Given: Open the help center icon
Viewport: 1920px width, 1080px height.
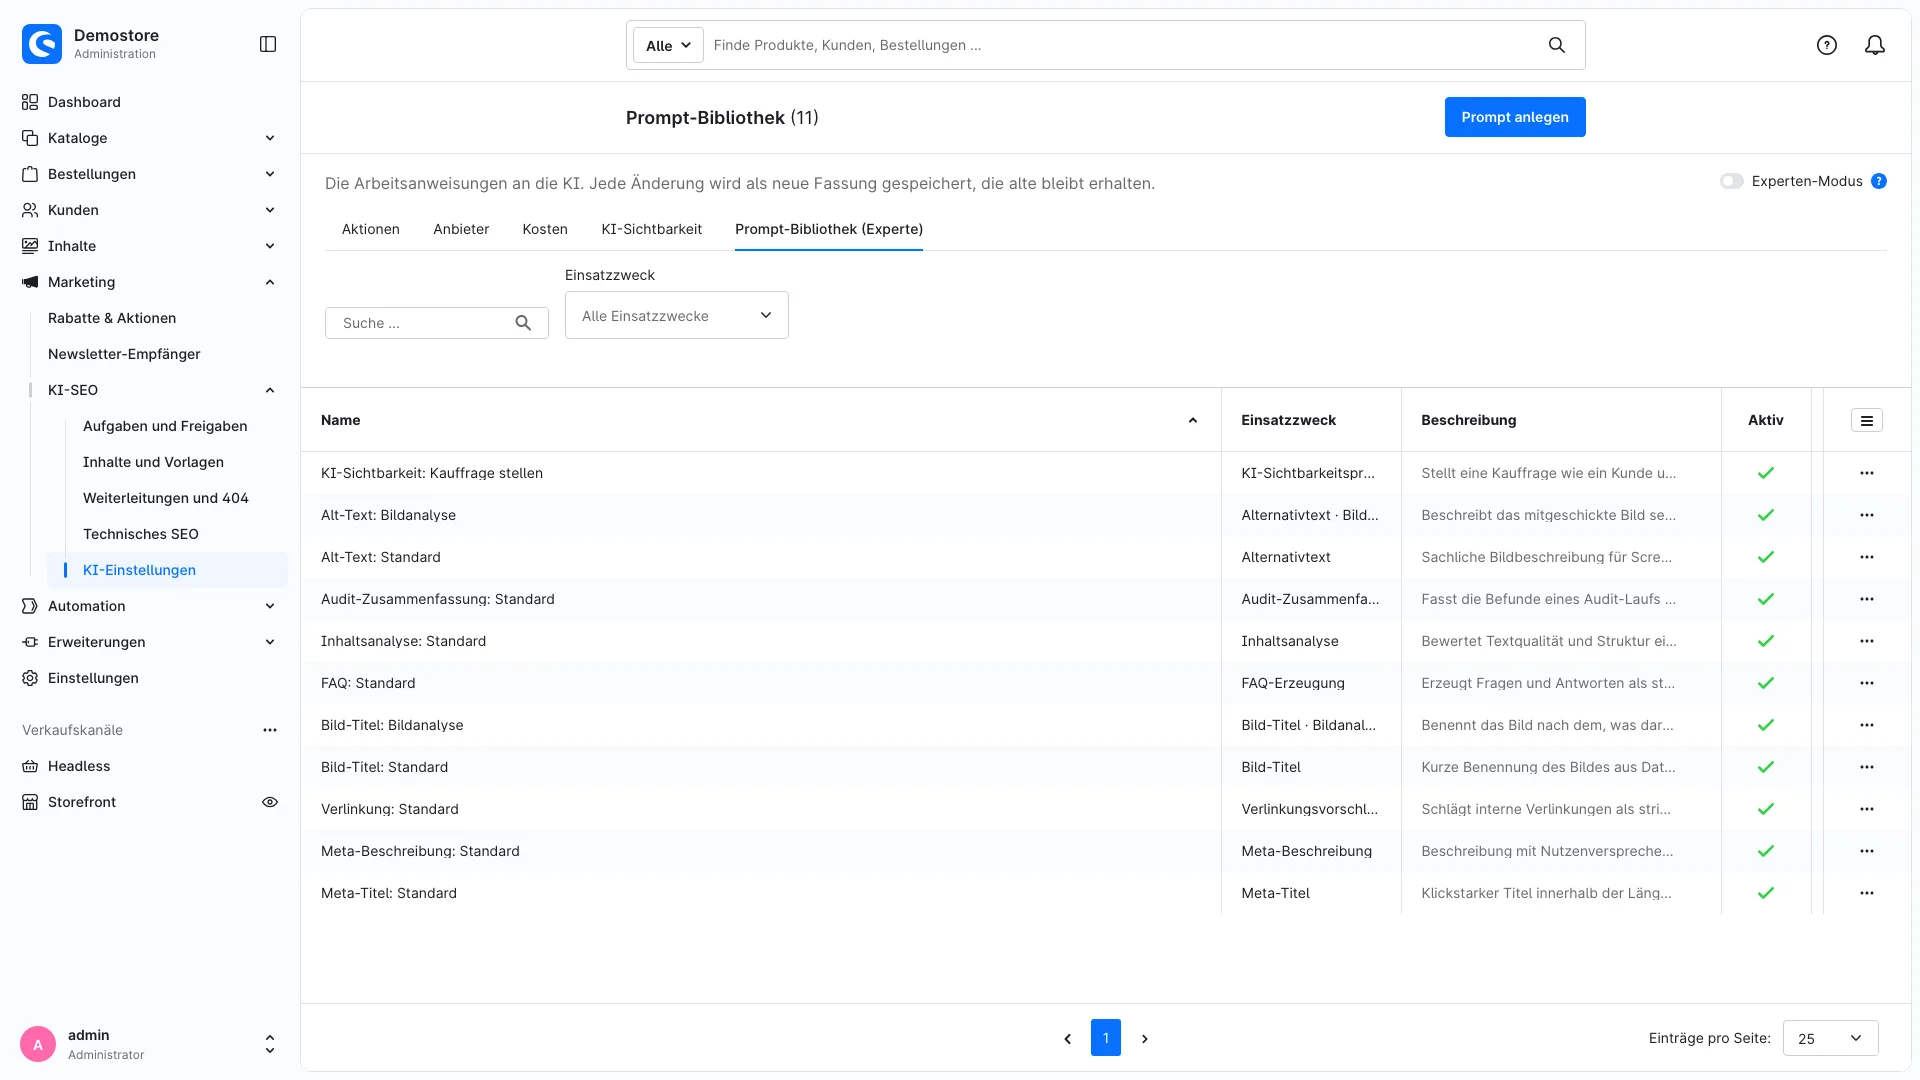Looking at the screenshot, I should [1827, 45].
